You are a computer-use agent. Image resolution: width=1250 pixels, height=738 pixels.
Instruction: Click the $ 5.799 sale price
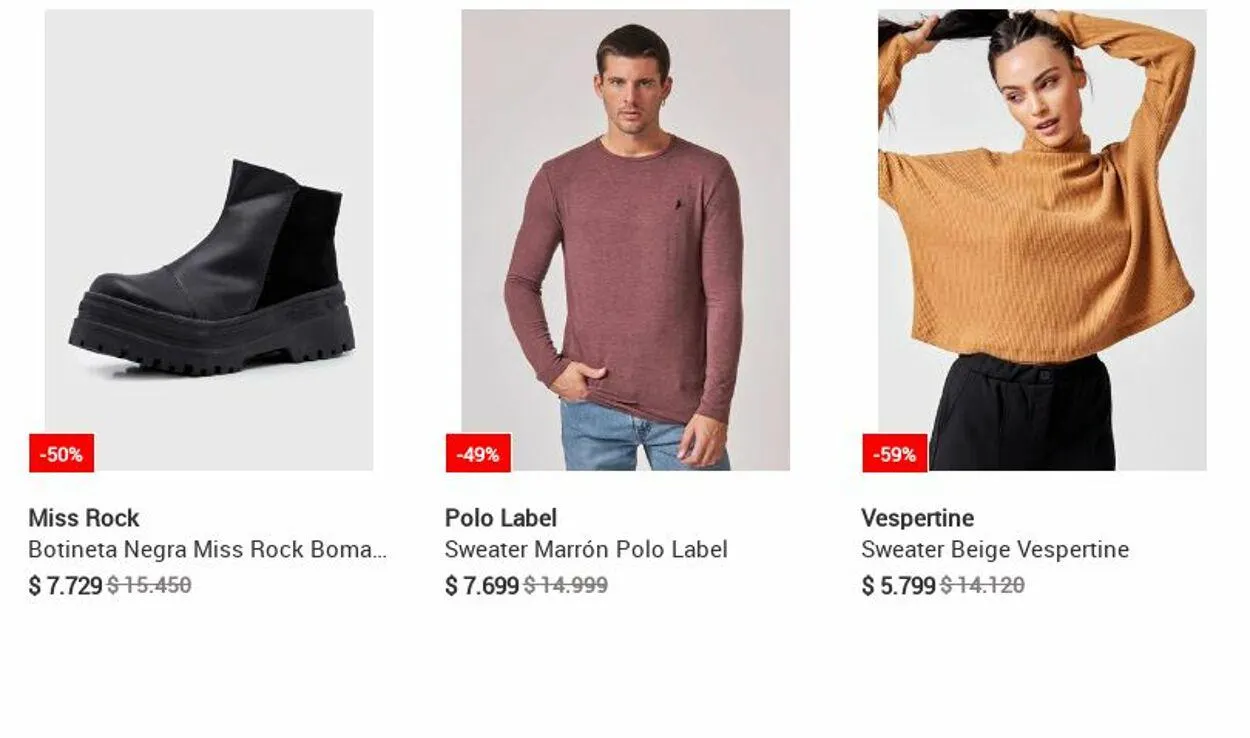pyautogui.click(x=899, y=586)
